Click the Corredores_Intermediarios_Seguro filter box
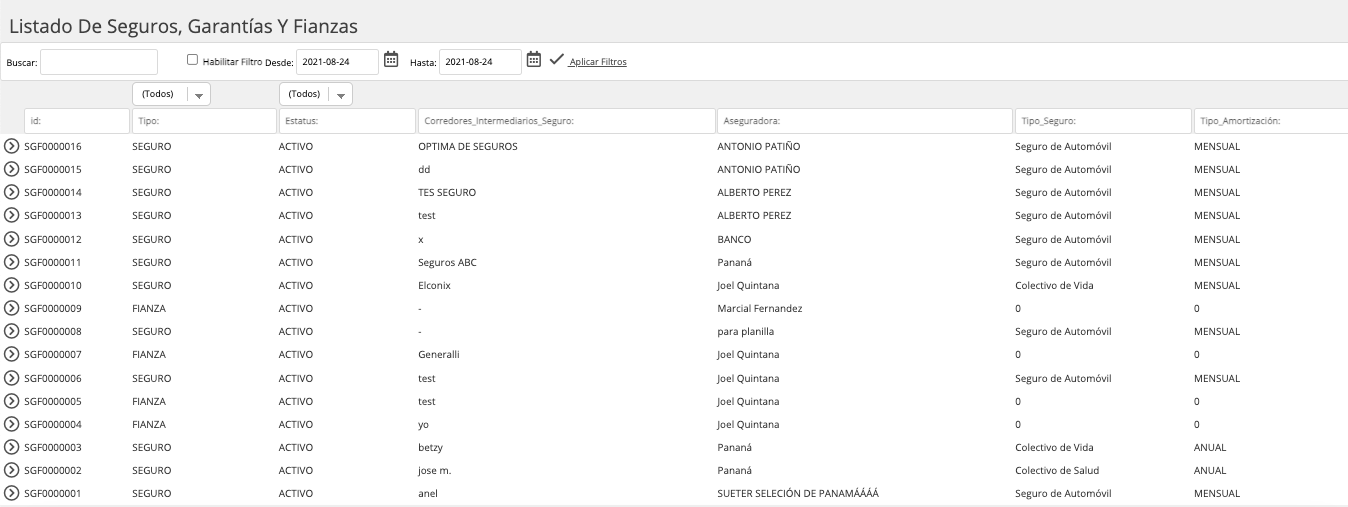 point(566,121)
